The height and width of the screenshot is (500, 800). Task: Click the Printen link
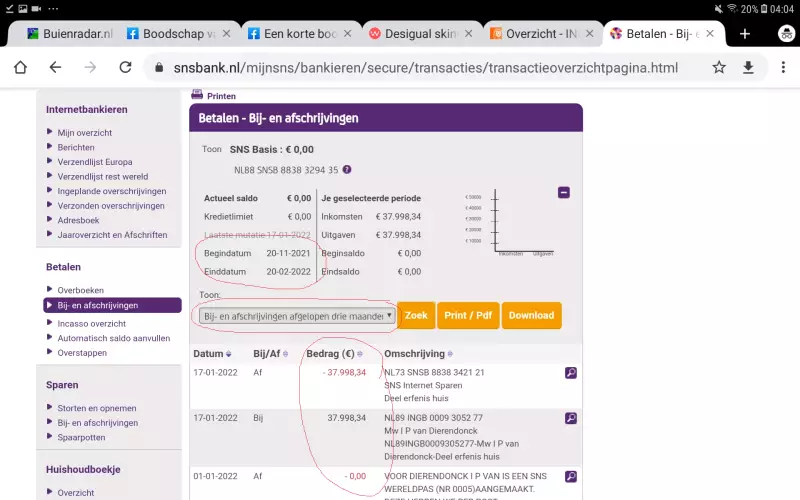pyautogui.click(x=221, y=96)
